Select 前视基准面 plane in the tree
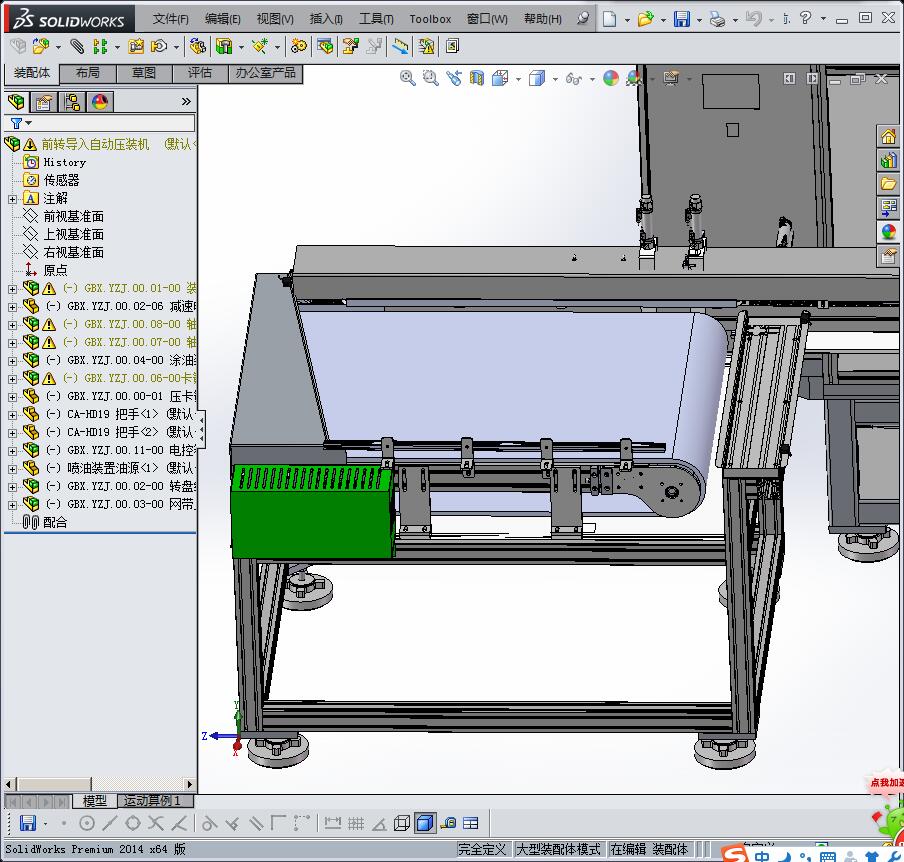Screen dimensions: 904x862 [x=73, y=216]
